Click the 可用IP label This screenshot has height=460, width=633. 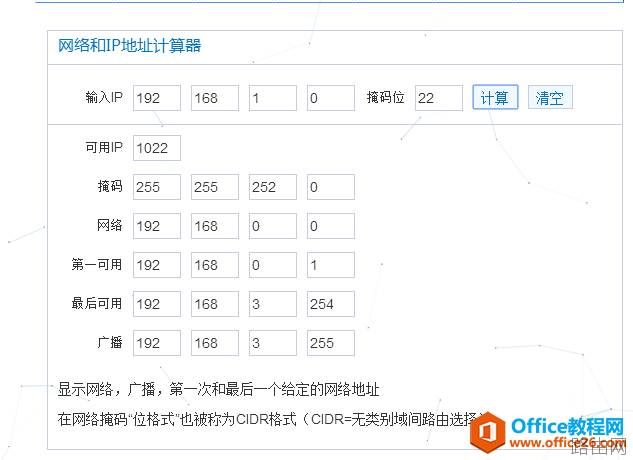tap(104, 147)
